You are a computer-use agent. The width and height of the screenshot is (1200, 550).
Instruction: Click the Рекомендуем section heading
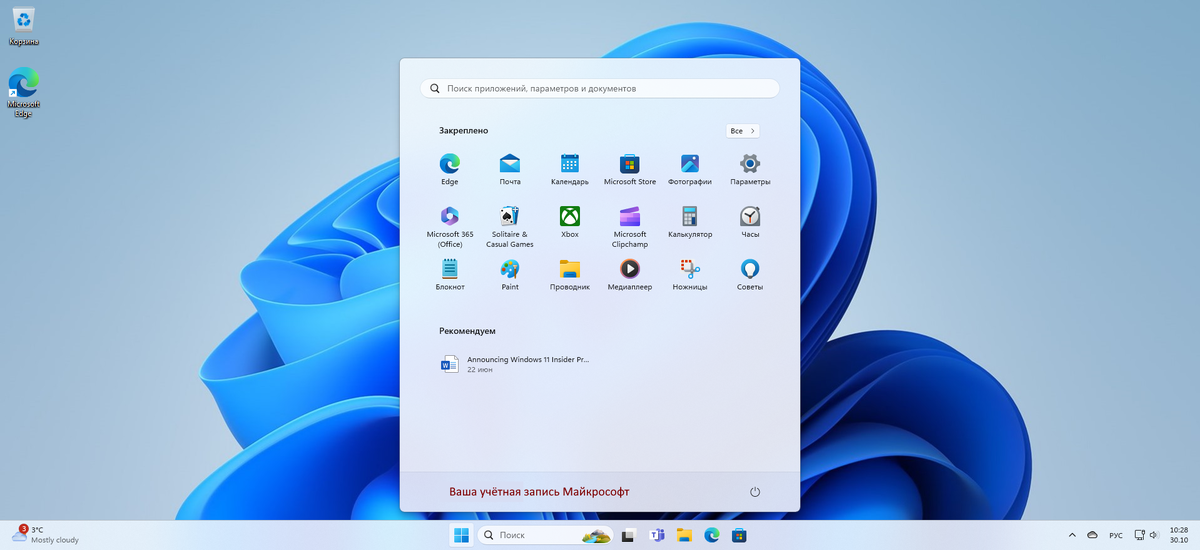[x=467, y=331]
